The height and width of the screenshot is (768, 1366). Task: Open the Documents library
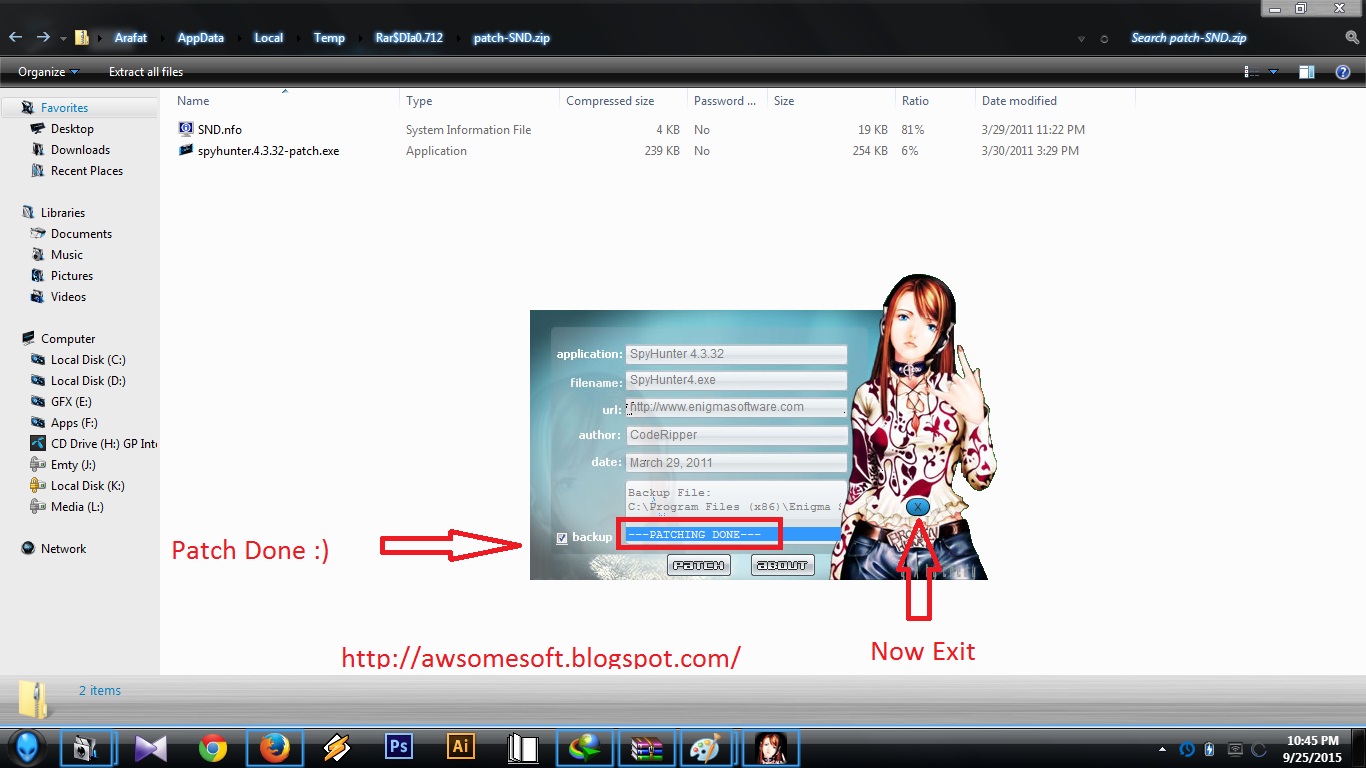point(81,234)
